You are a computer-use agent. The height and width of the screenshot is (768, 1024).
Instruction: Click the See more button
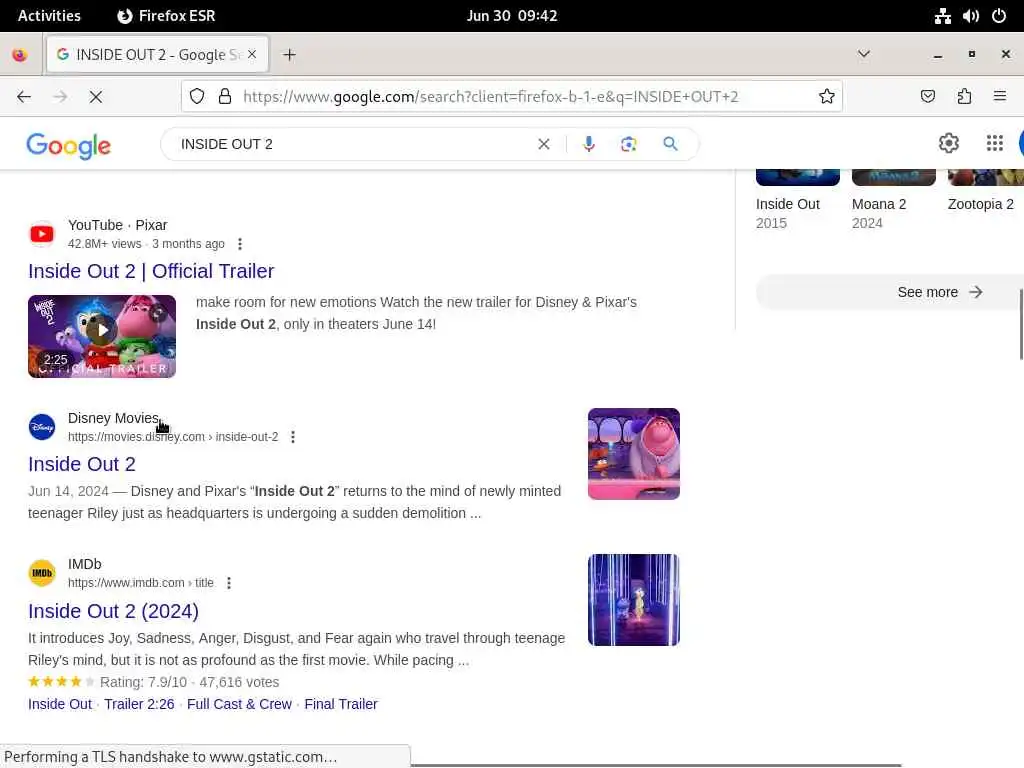[889, 292]
